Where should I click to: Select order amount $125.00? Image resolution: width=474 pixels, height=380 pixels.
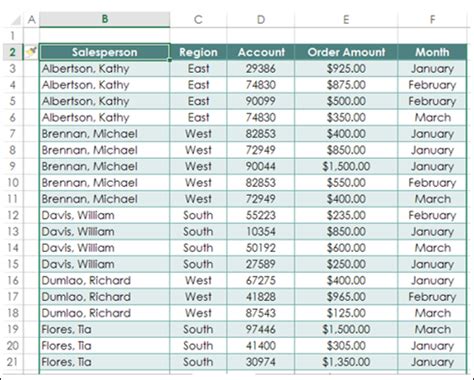pyautogui.click(x=346, y=313)
